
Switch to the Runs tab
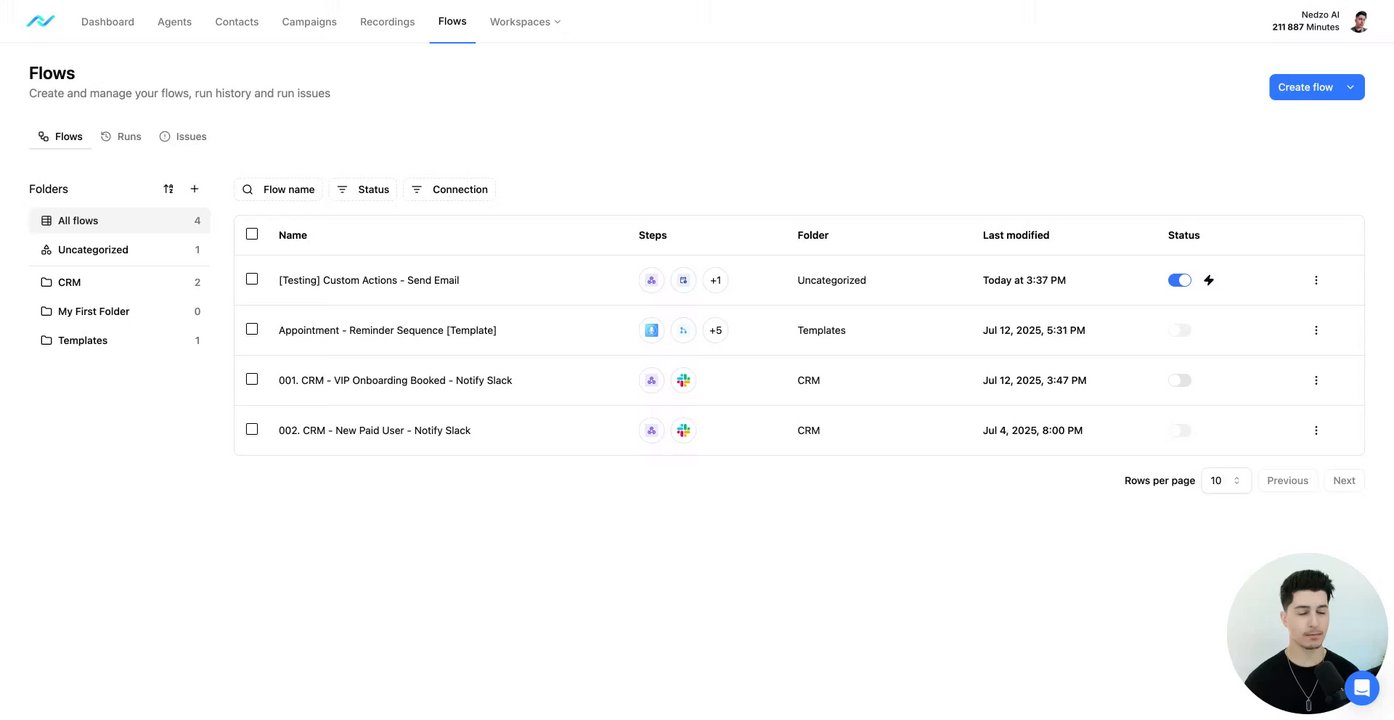pos(121,137)
